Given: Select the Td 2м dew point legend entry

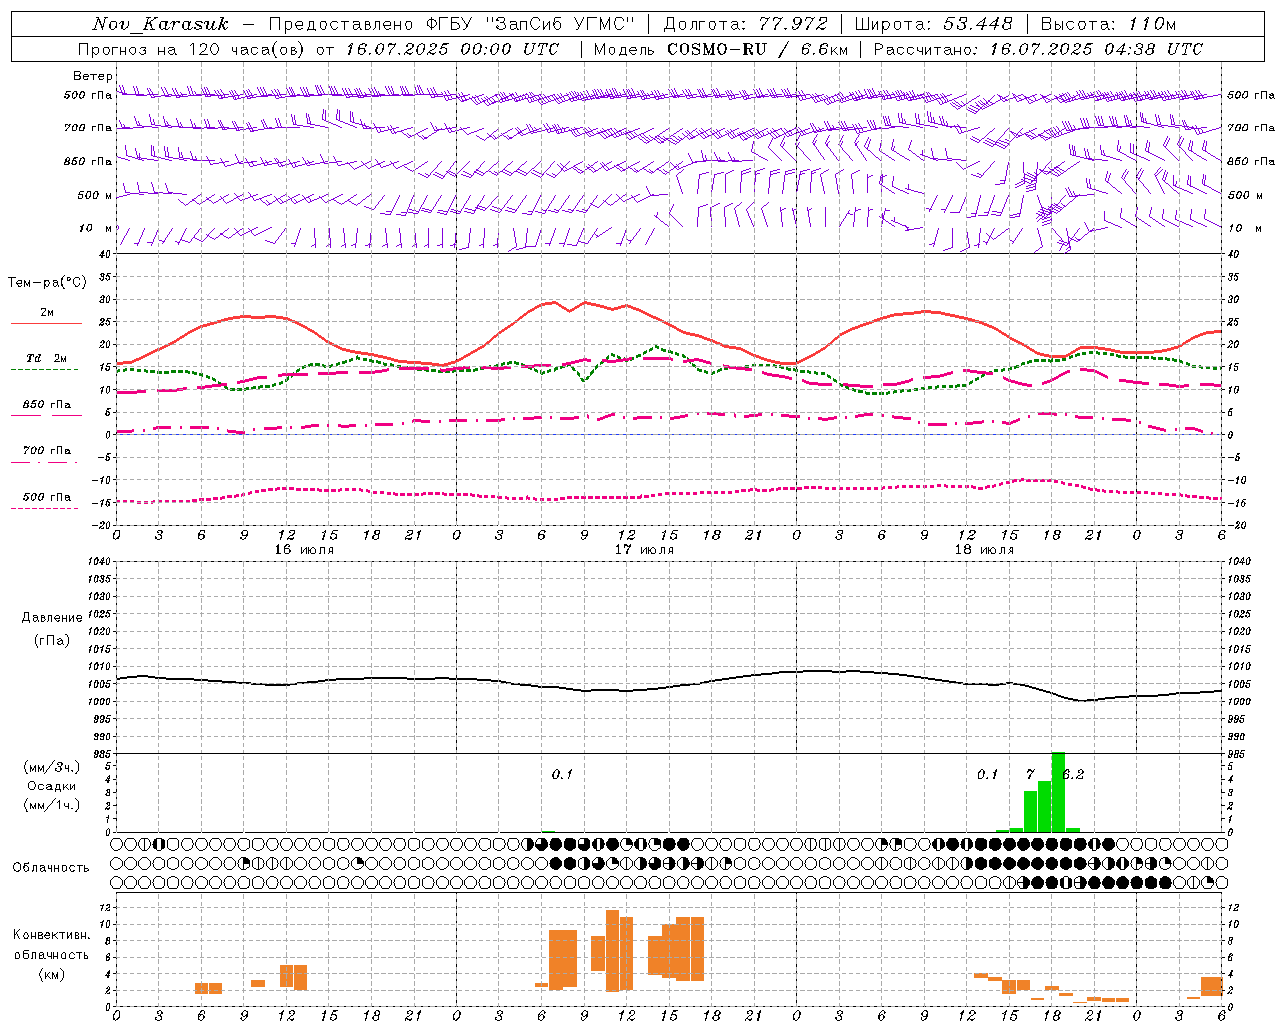Looking at the screenshot, I should [46, 360].
